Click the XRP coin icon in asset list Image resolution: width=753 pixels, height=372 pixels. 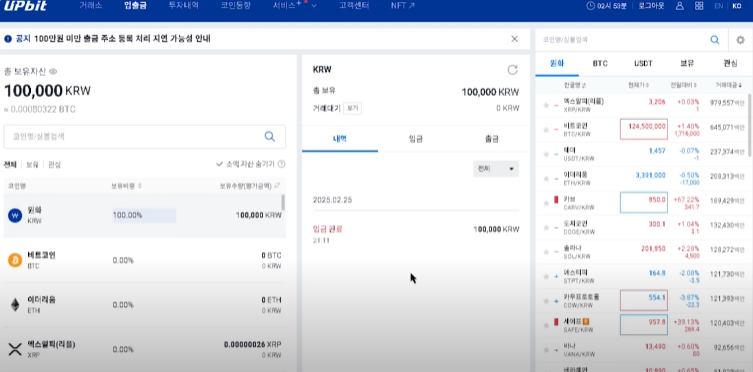(15, 349)
